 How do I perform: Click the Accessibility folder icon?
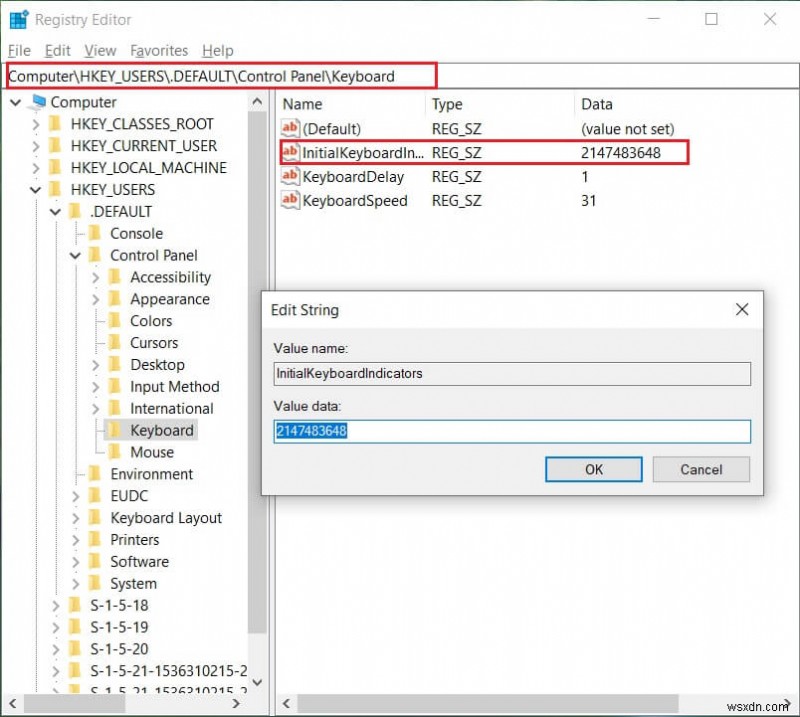113,277
